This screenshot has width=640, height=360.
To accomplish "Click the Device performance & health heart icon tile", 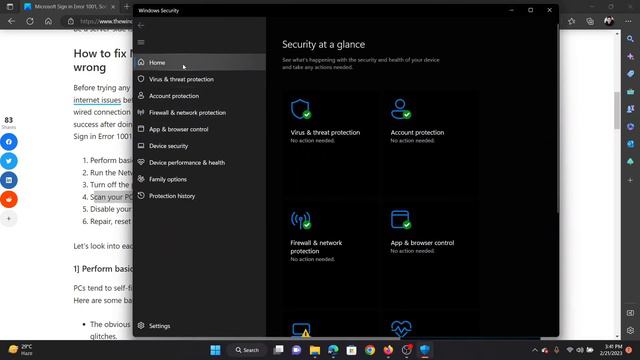I will click(x=401, y=329).
